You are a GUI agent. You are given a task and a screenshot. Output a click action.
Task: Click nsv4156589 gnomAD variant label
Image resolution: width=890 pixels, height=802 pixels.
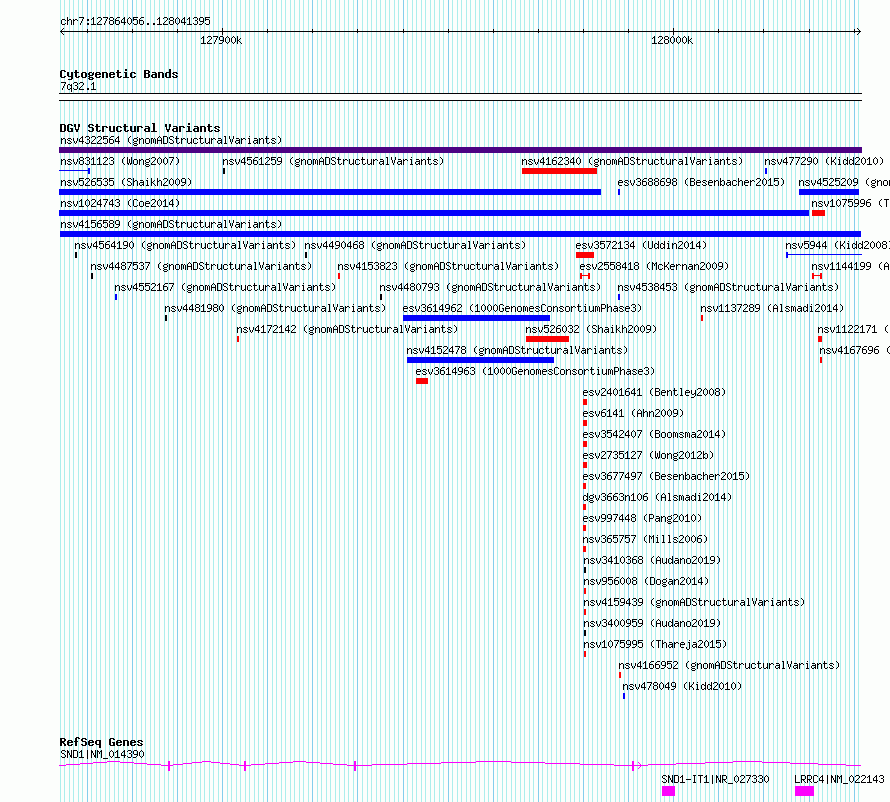(x=171, y=224)
